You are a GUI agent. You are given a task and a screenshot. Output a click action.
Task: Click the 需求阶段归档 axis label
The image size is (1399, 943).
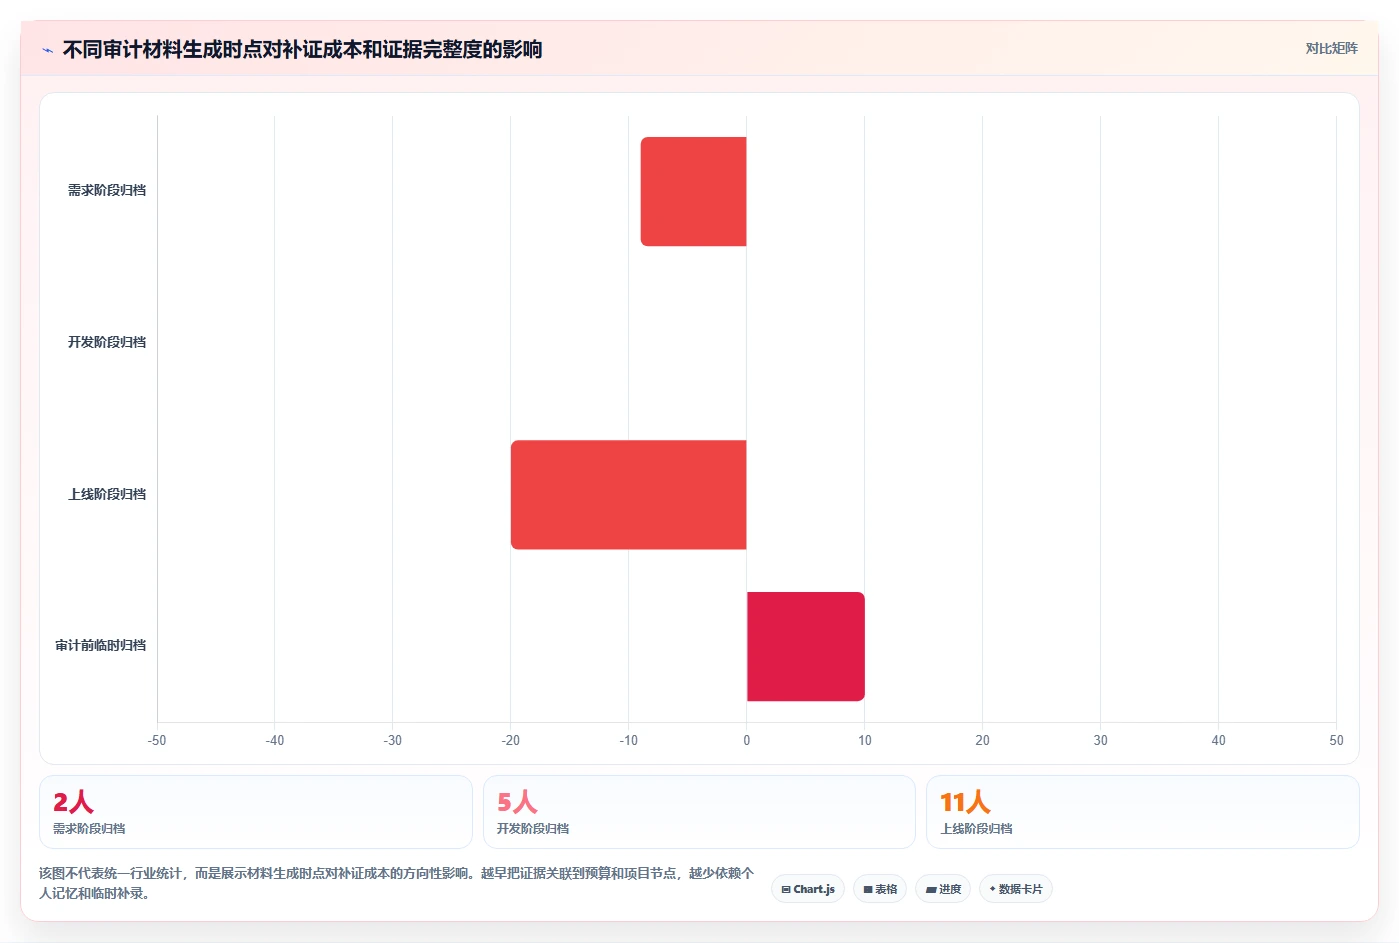(x=107, y=190)
